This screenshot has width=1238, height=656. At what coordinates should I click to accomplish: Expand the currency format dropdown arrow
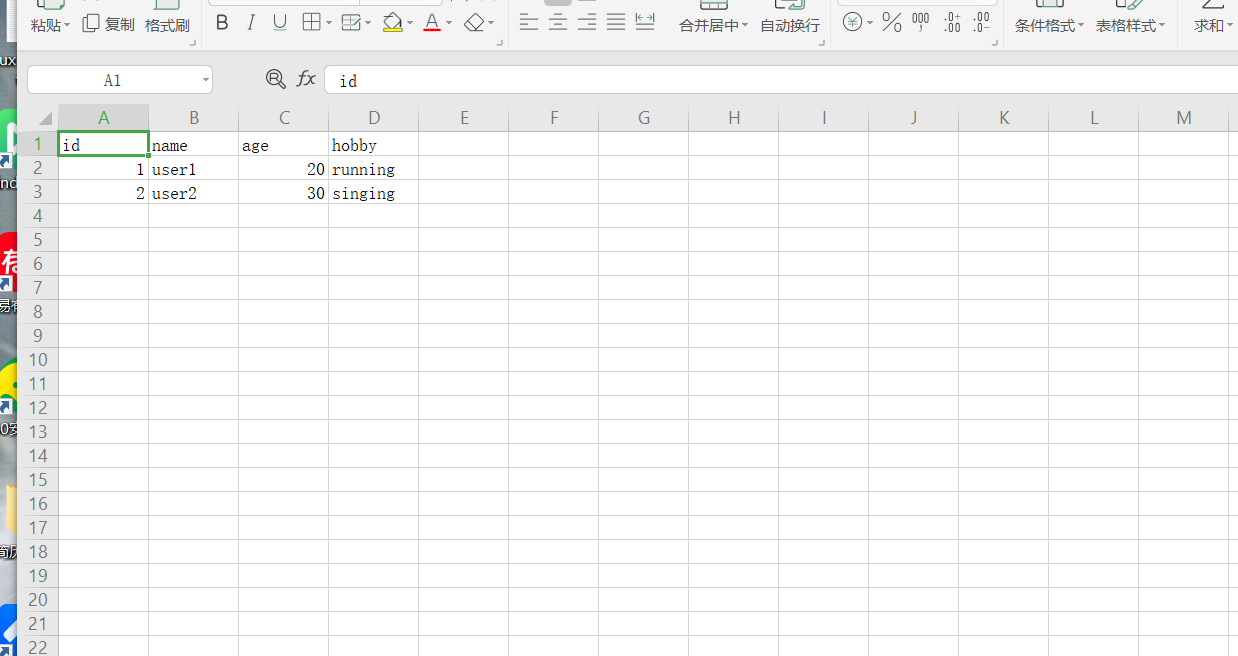[x=870, y=23]
